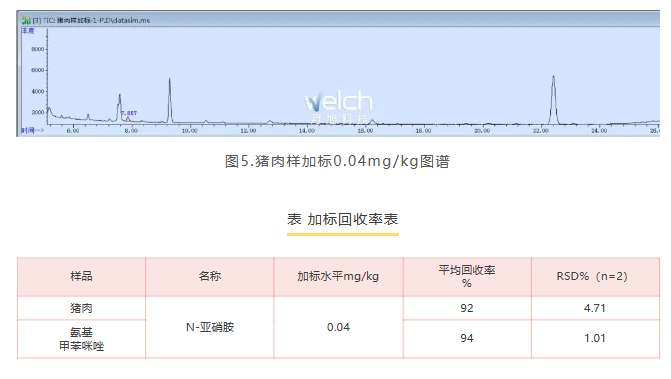Click the TIC window title bar icon

(x=26, y=20)
